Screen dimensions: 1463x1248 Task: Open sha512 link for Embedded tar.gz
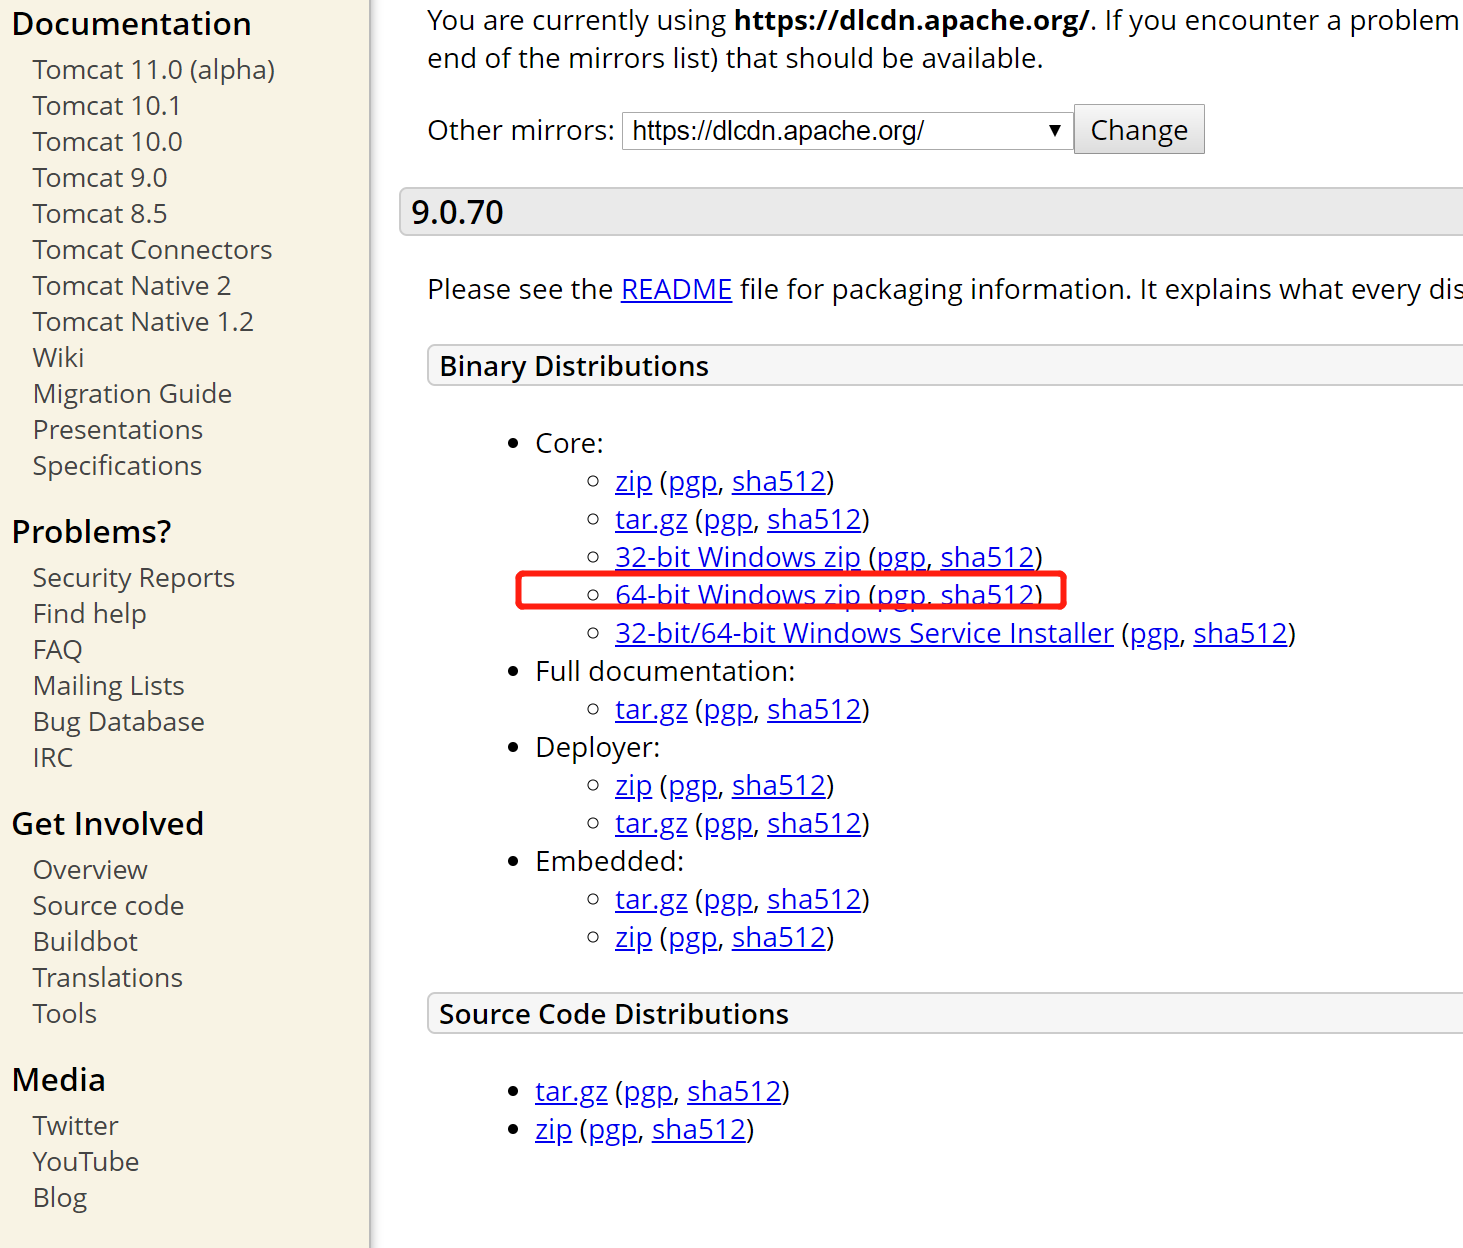point(814,899)
